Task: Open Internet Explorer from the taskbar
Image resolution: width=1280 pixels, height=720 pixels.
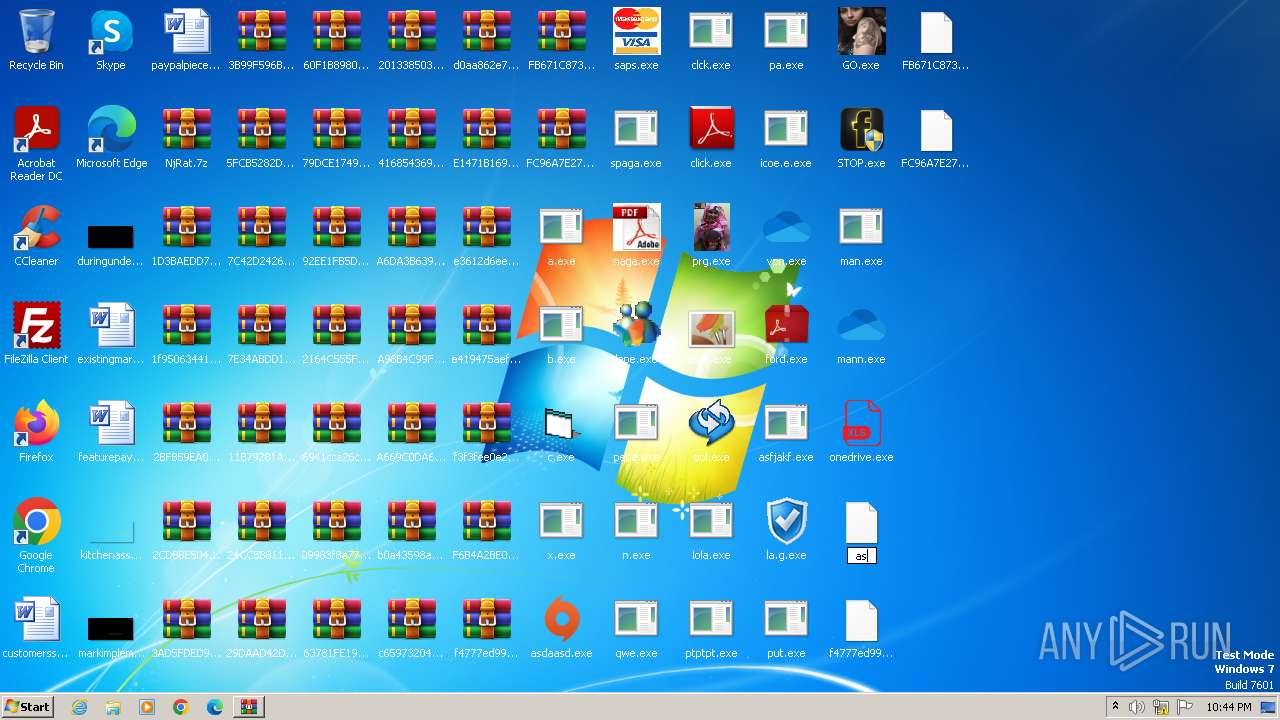Action: click(79, 707)
